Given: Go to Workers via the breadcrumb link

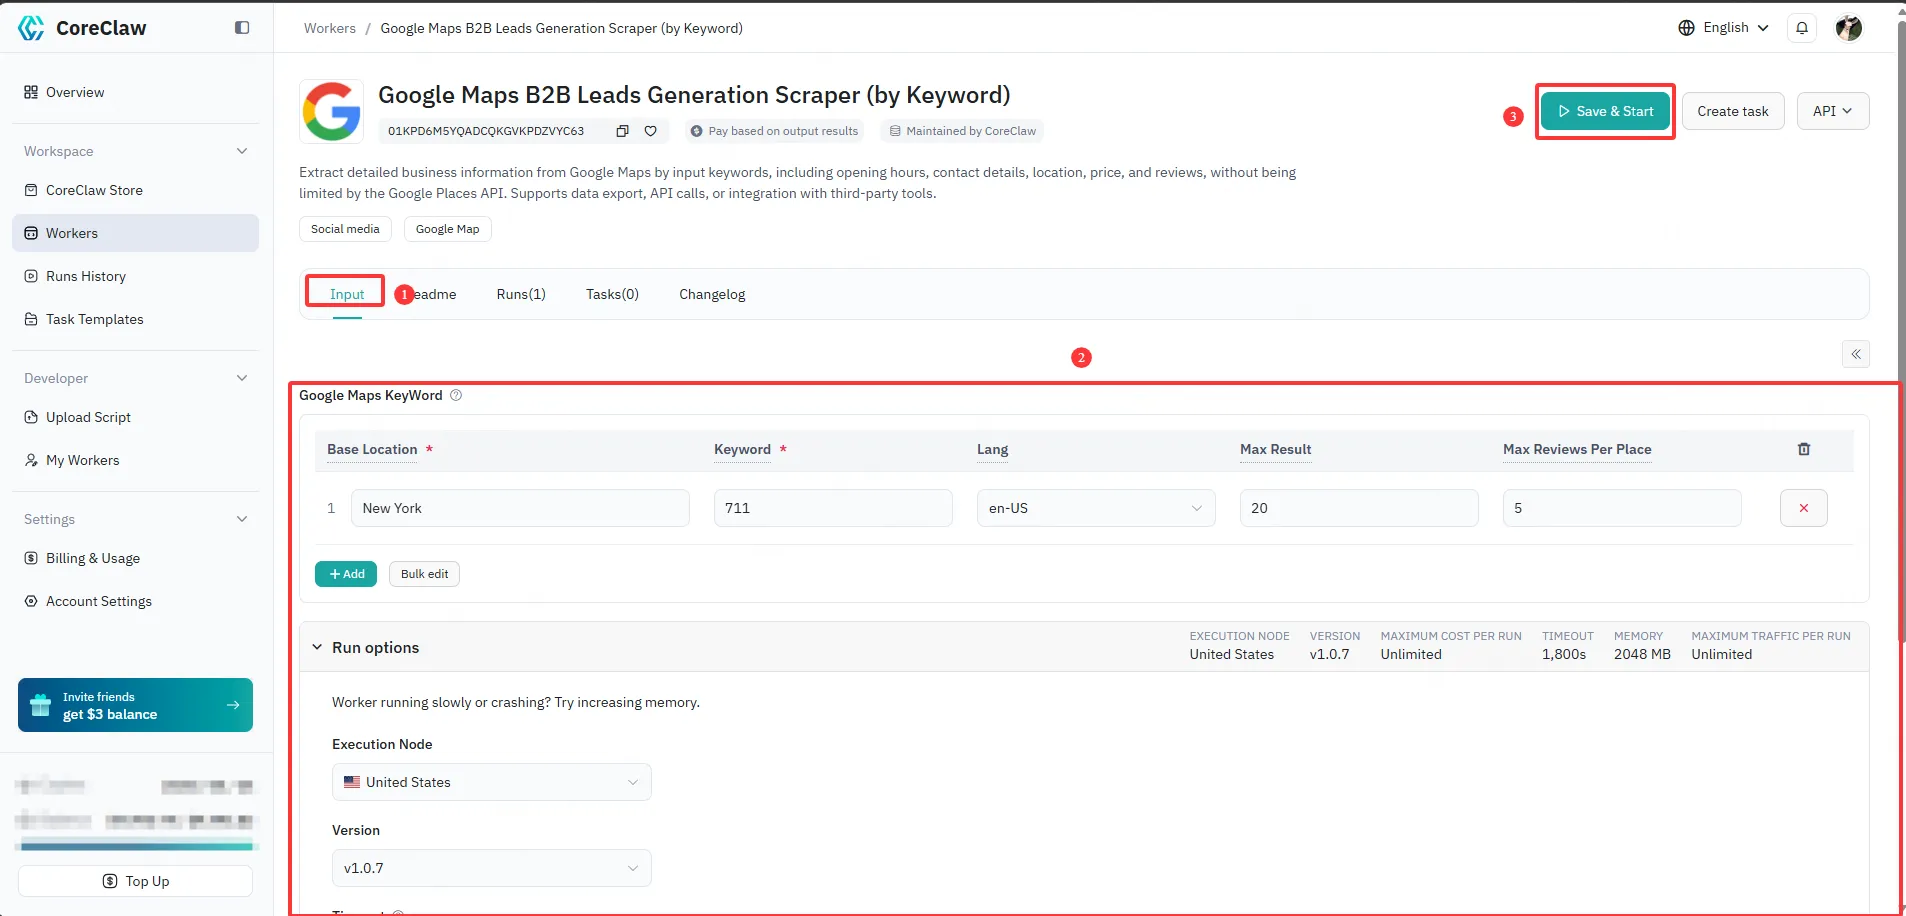Looking at the screenshot, I should click(x=330, y=28).
